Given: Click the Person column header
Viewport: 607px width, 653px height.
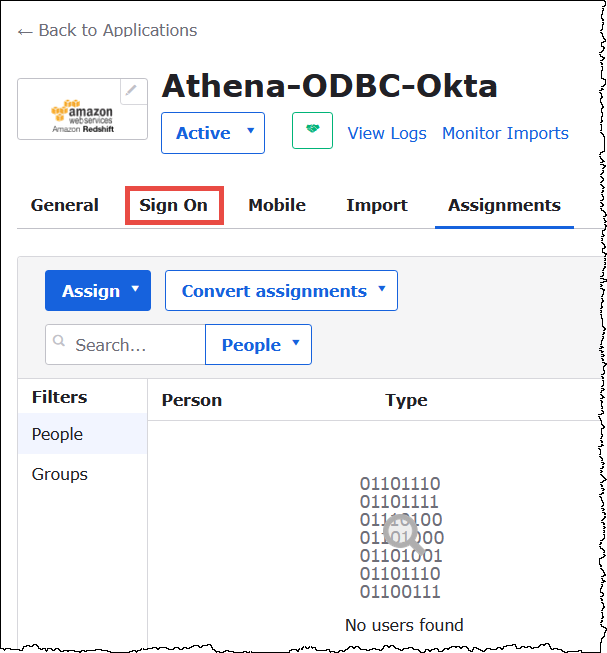Looking at the screenshot, I should (192, 400).
